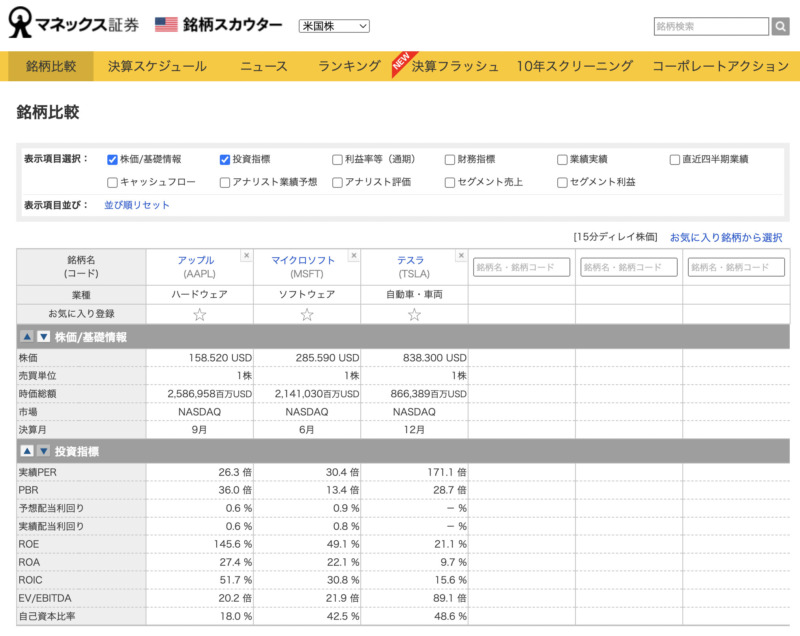Add Apple to favorites with the star

[x=199, y=314]
